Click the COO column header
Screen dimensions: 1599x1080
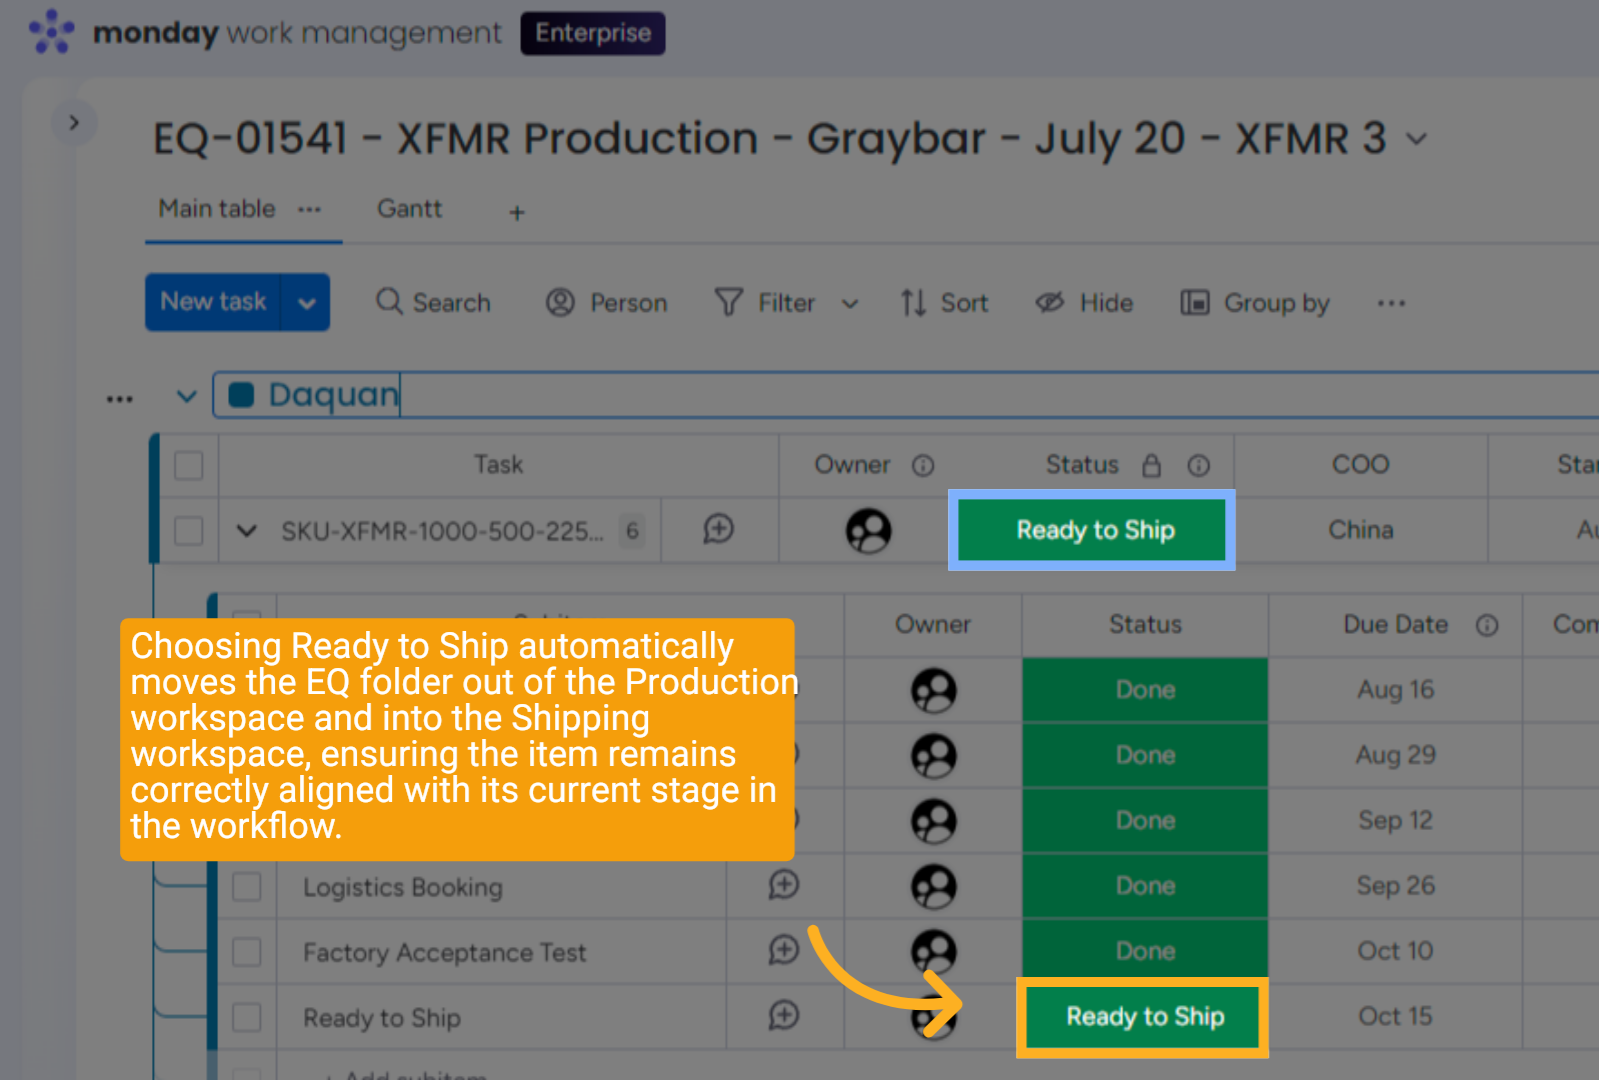(1360, 464)
